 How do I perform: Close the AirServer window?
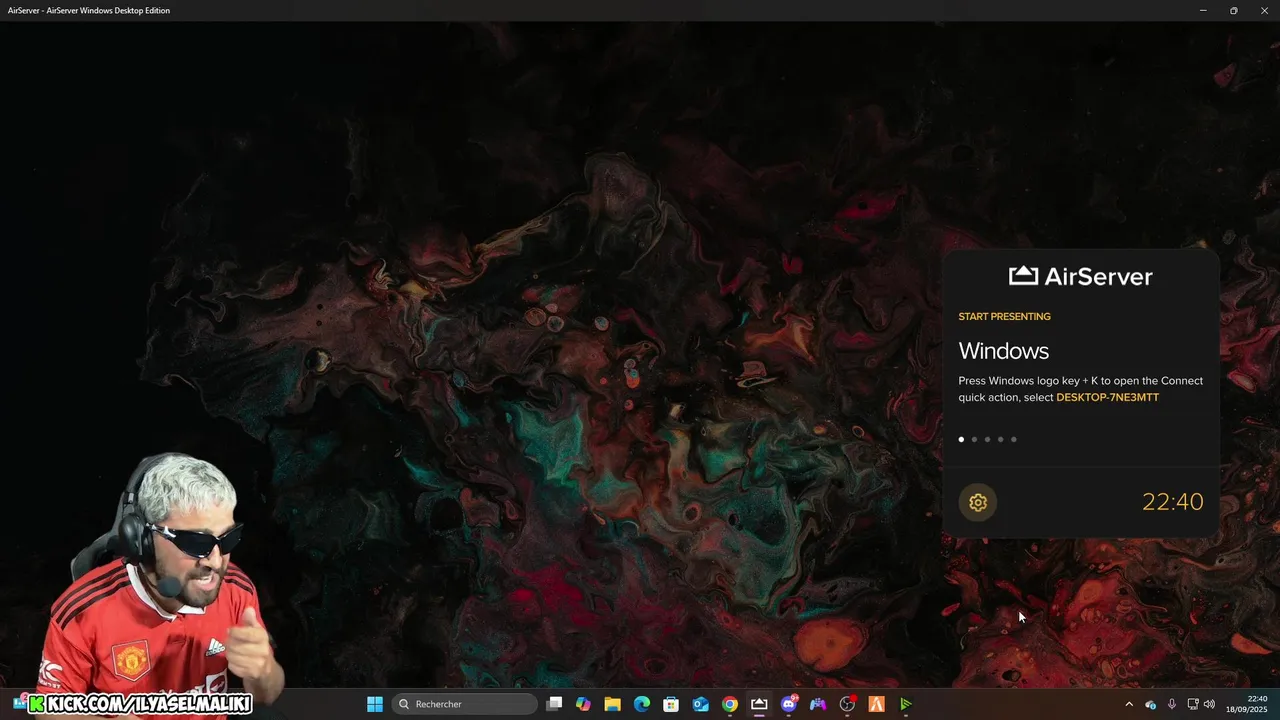point(1264,10)
